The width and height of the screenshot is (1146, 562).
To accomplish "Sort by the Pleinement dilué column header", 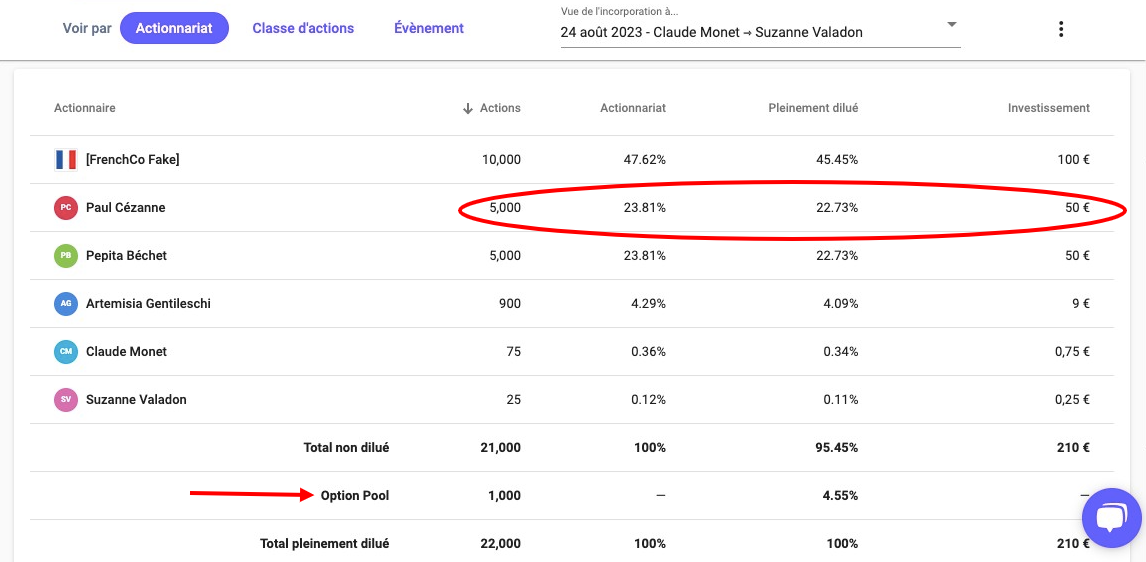I will point(812,108).
